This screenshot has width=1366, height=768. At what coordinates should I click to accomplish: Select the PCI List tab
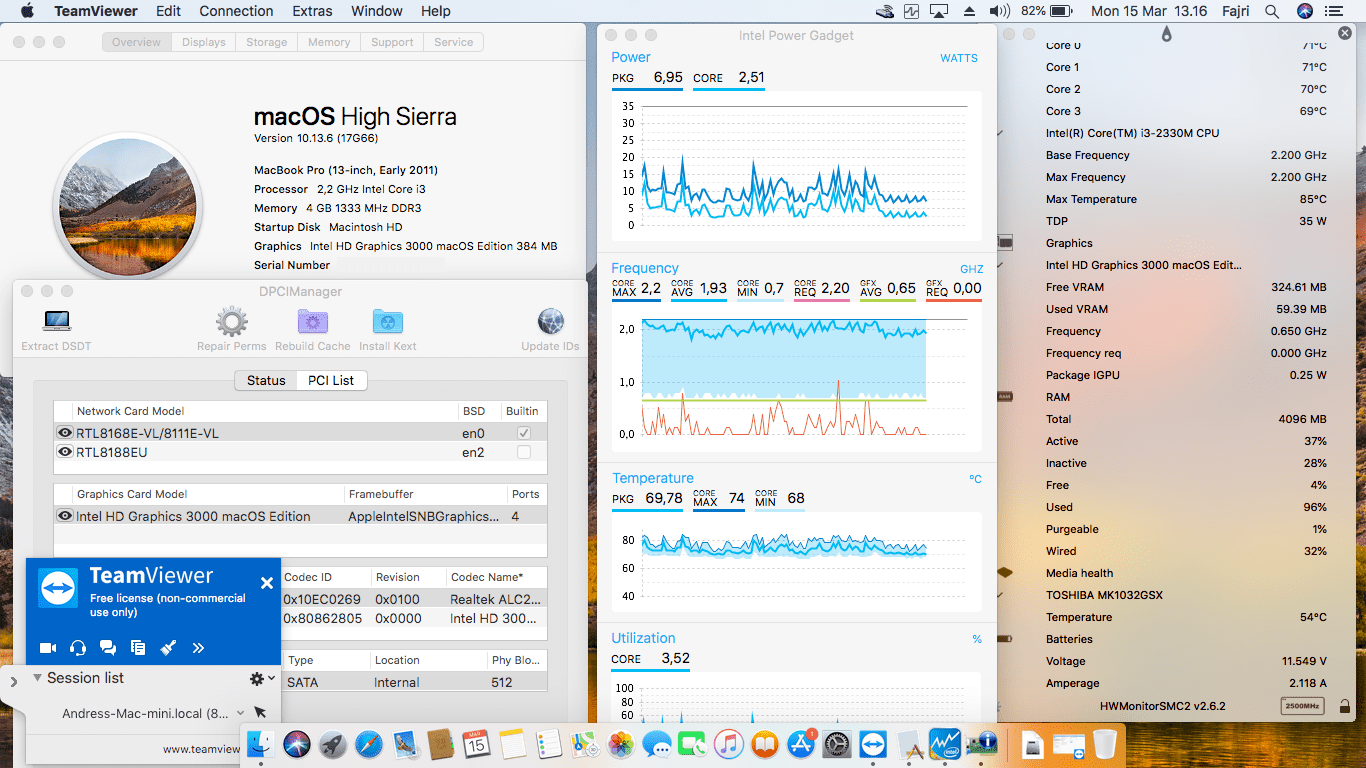click(x=331, y=380)
